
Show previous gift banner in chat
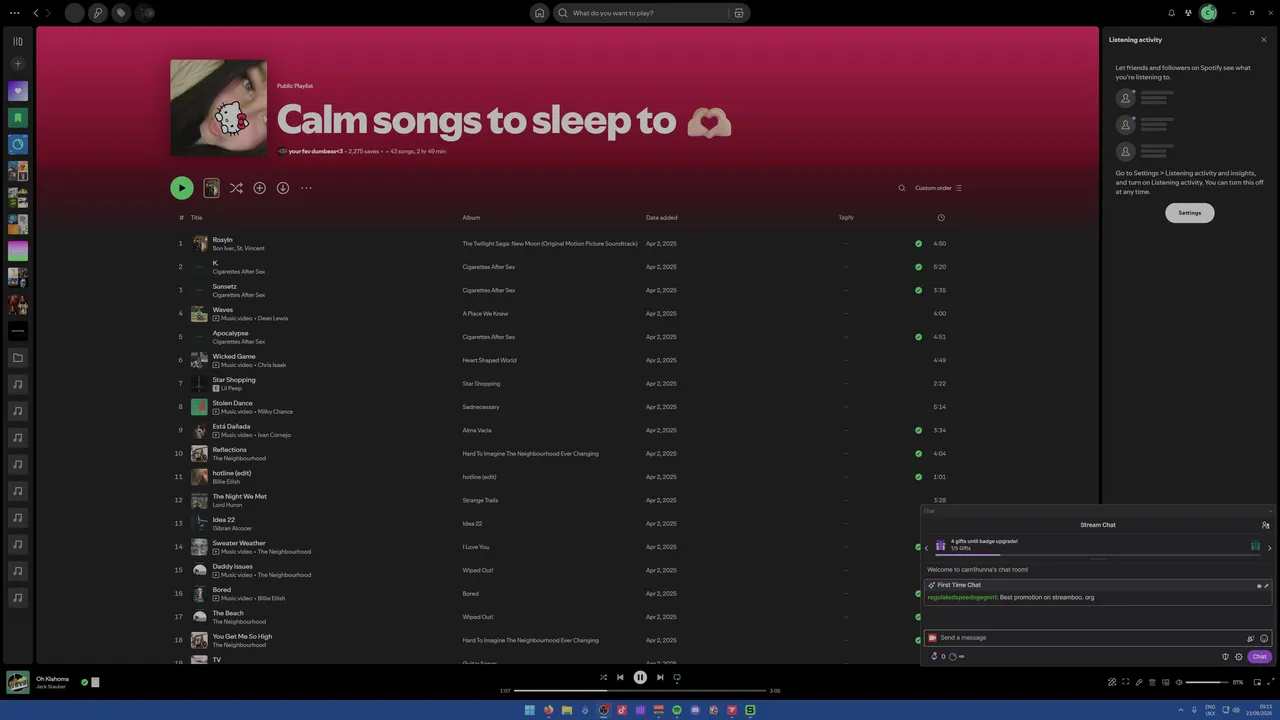[926, 548]
